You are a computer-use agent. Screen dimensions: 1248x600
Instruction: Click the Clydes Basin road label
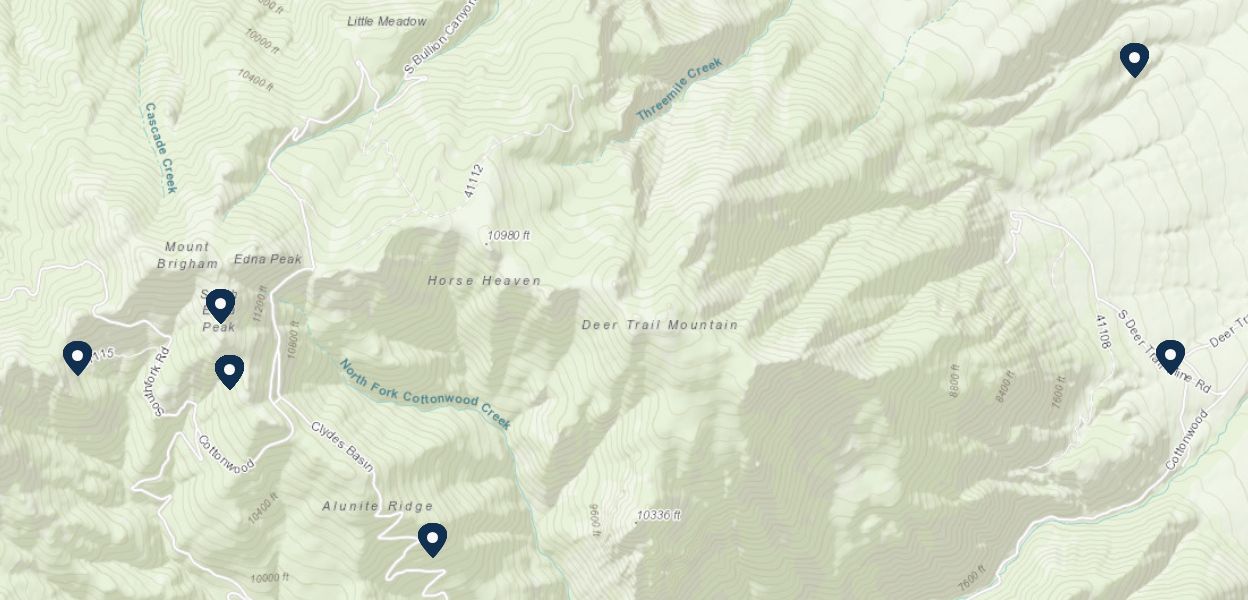[342, 444]
